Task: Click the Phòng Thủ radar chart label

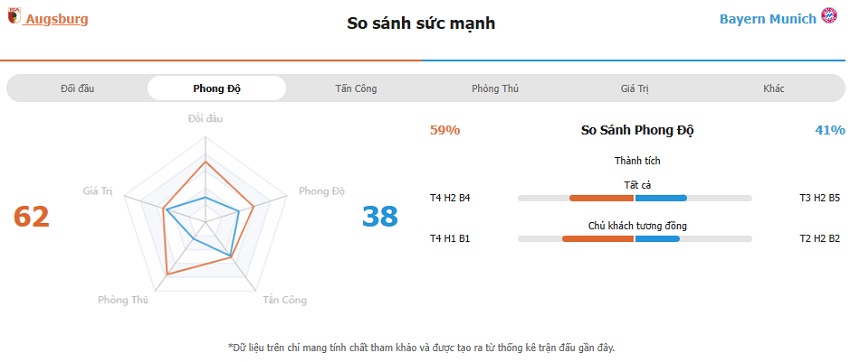Action: click(123, 300)
